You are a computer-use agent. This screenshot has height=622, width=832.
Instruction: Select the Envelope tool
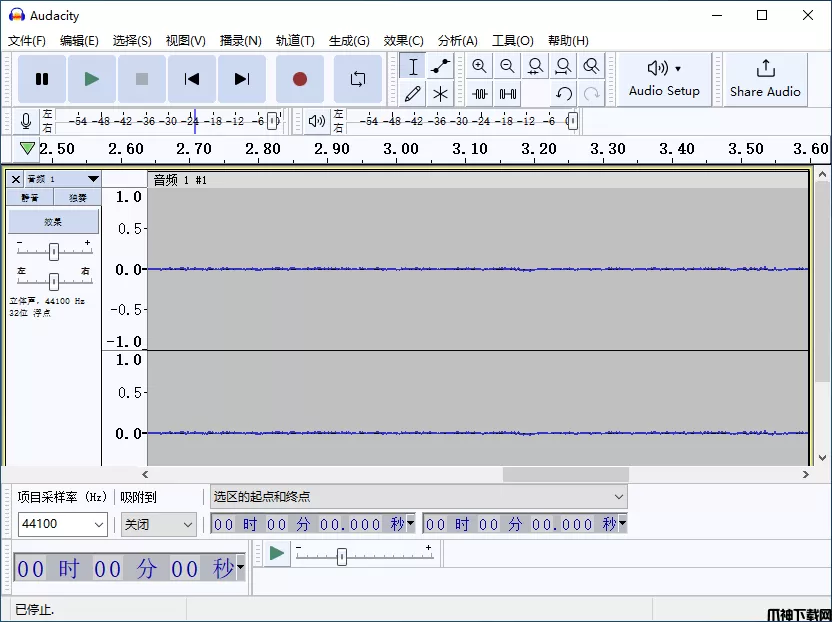pyautogui.click(x=440, y=66)
